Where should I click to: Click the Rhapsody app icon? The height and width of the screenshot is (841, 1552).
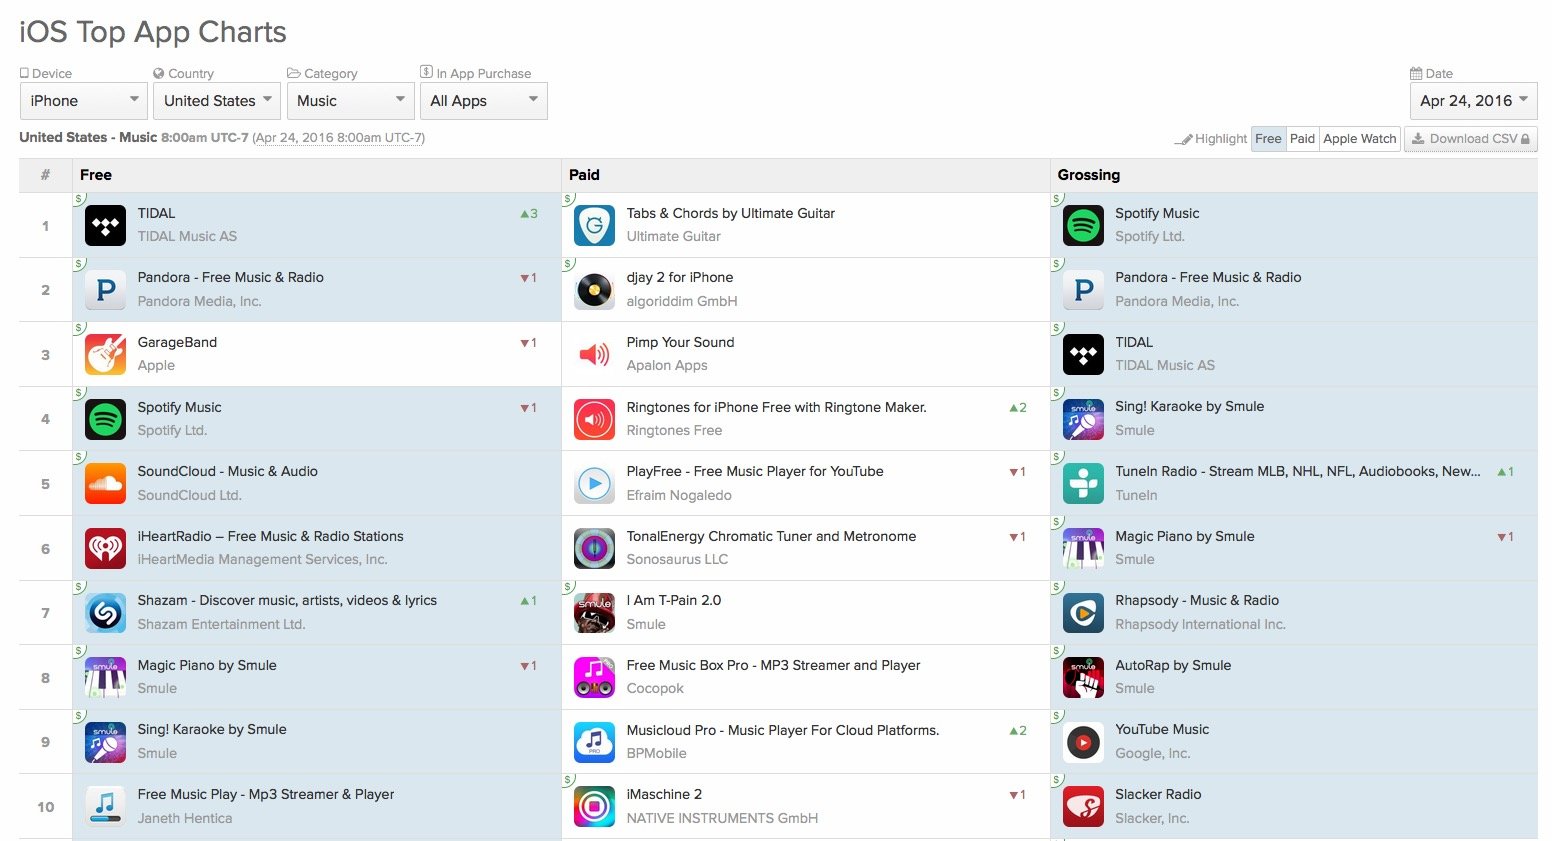click(1083, 612)
